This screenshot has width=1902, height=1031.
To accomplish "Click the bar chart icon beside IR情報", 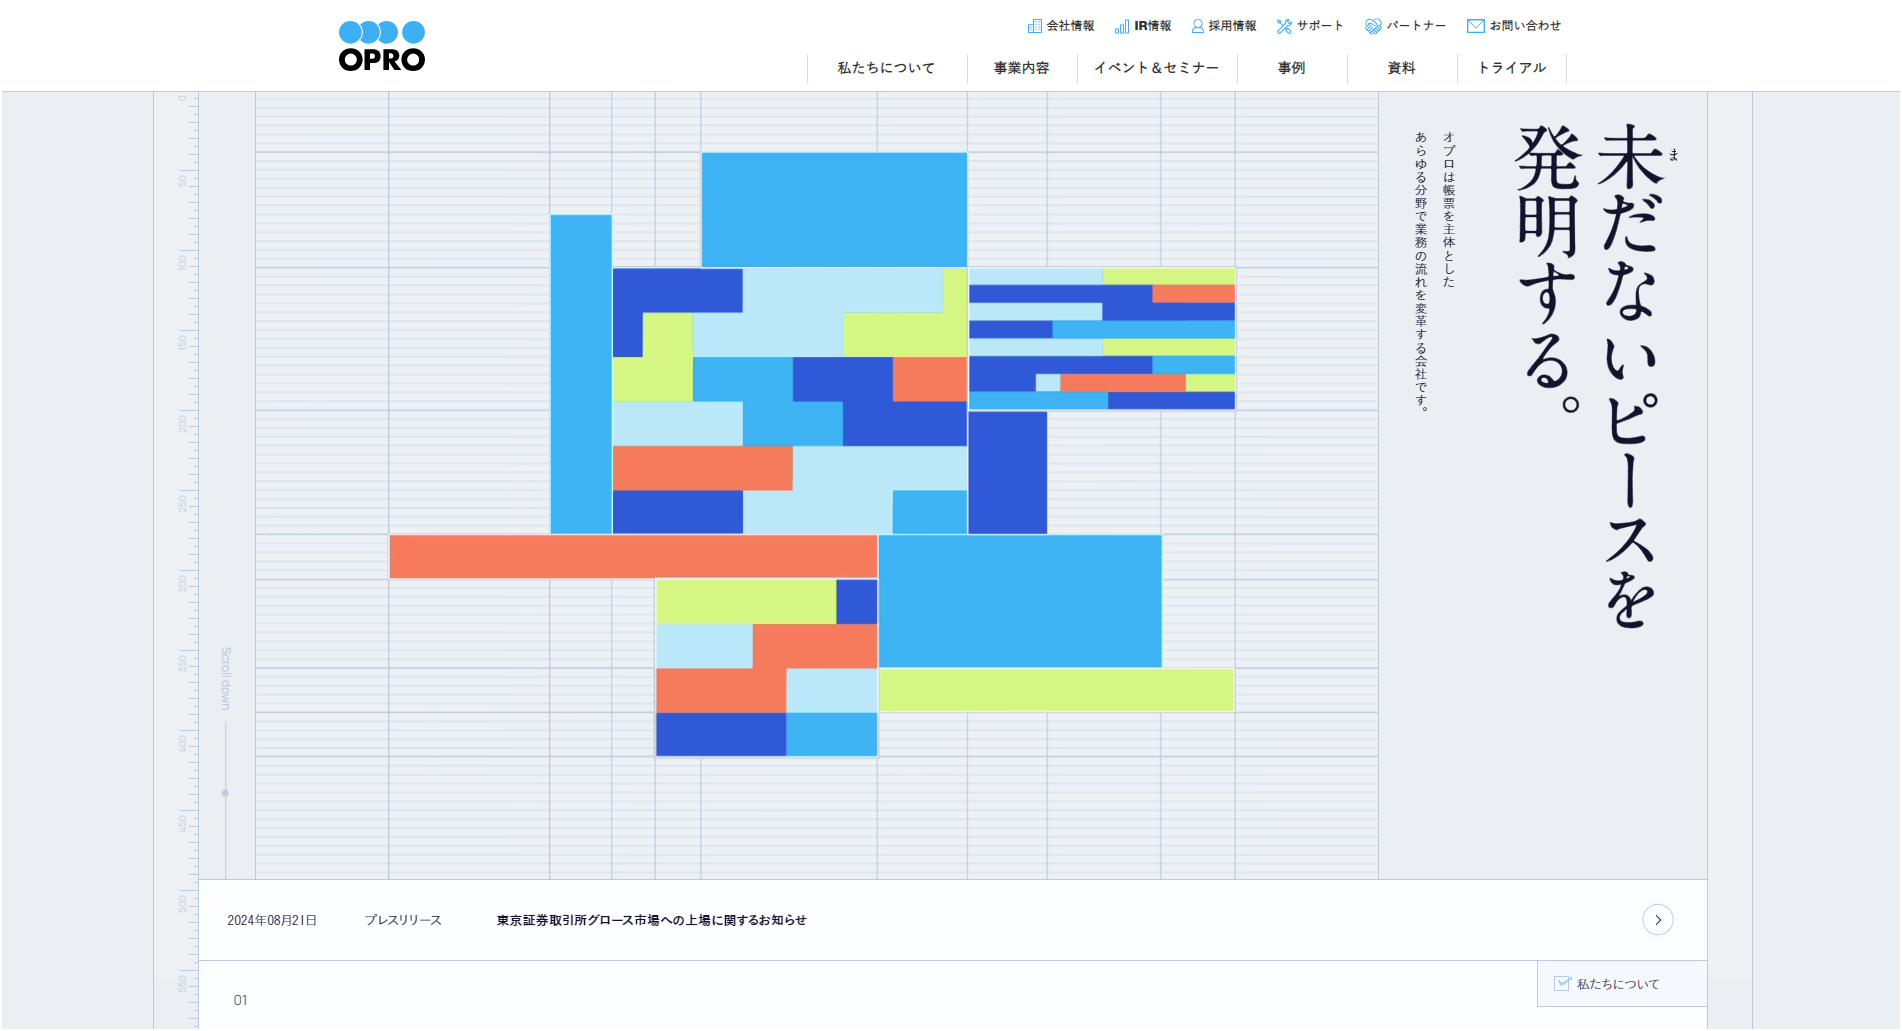I will click(1122, 26).
